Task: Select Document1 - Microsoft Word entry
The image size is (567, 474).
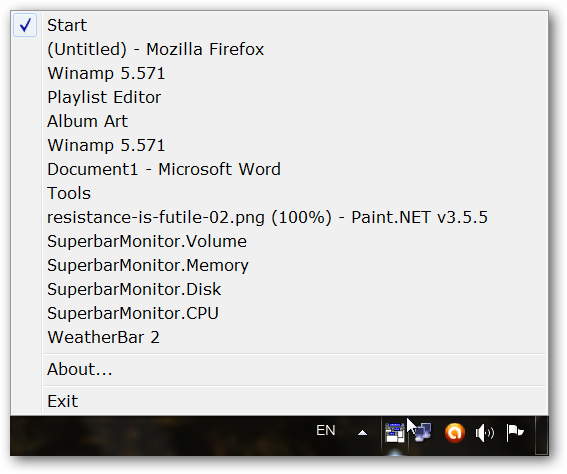Action: 279,169
